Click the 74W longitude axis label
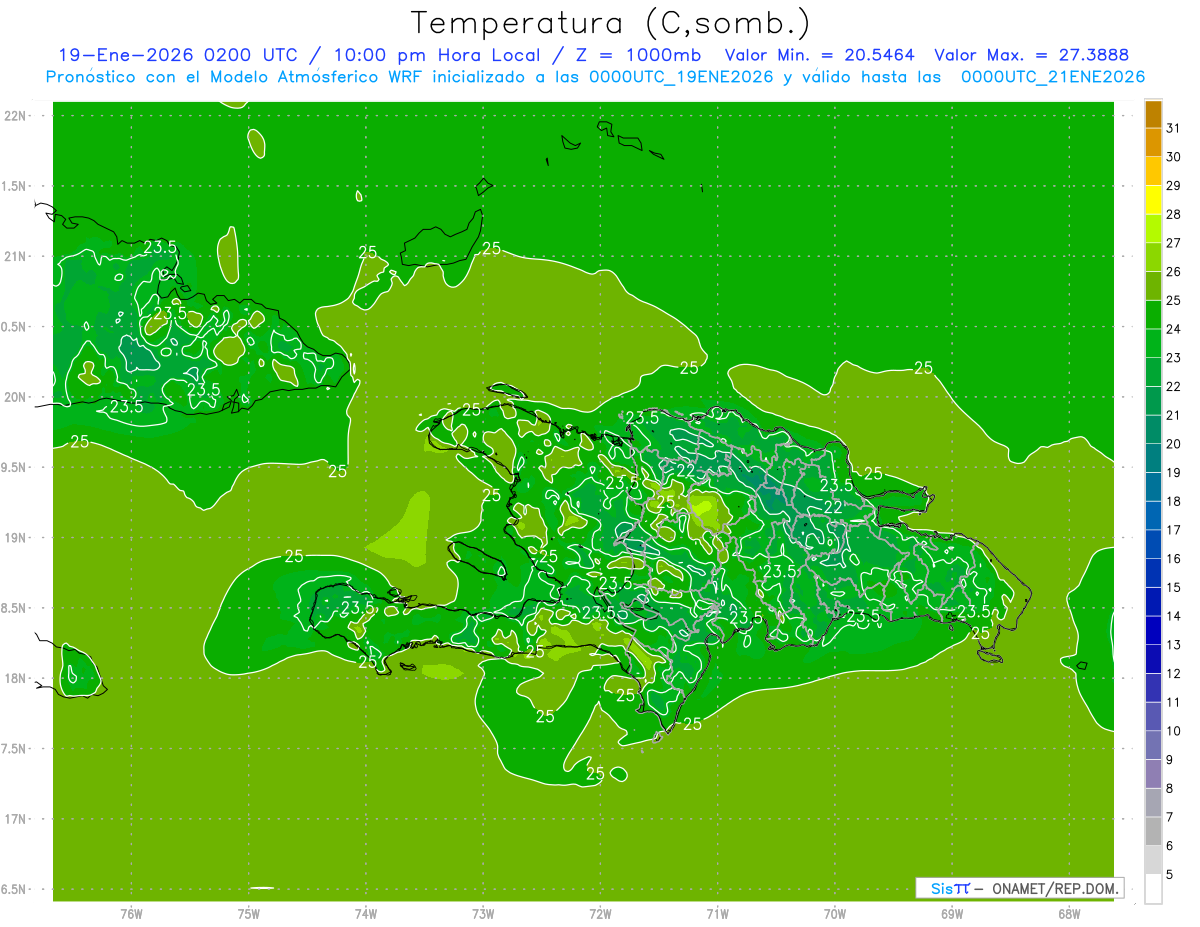1200x927 pixels. [366, 913]
